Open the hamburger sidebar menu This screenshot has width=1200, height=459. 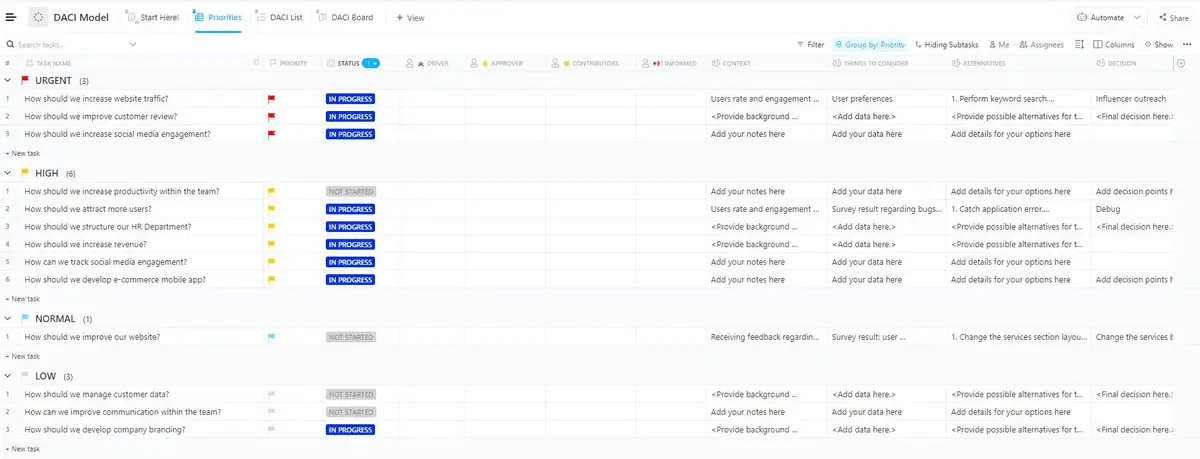[x=11, y=17]
